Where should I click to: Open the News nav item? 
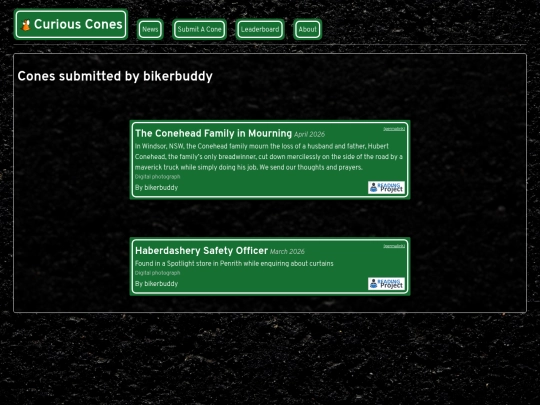150,29
